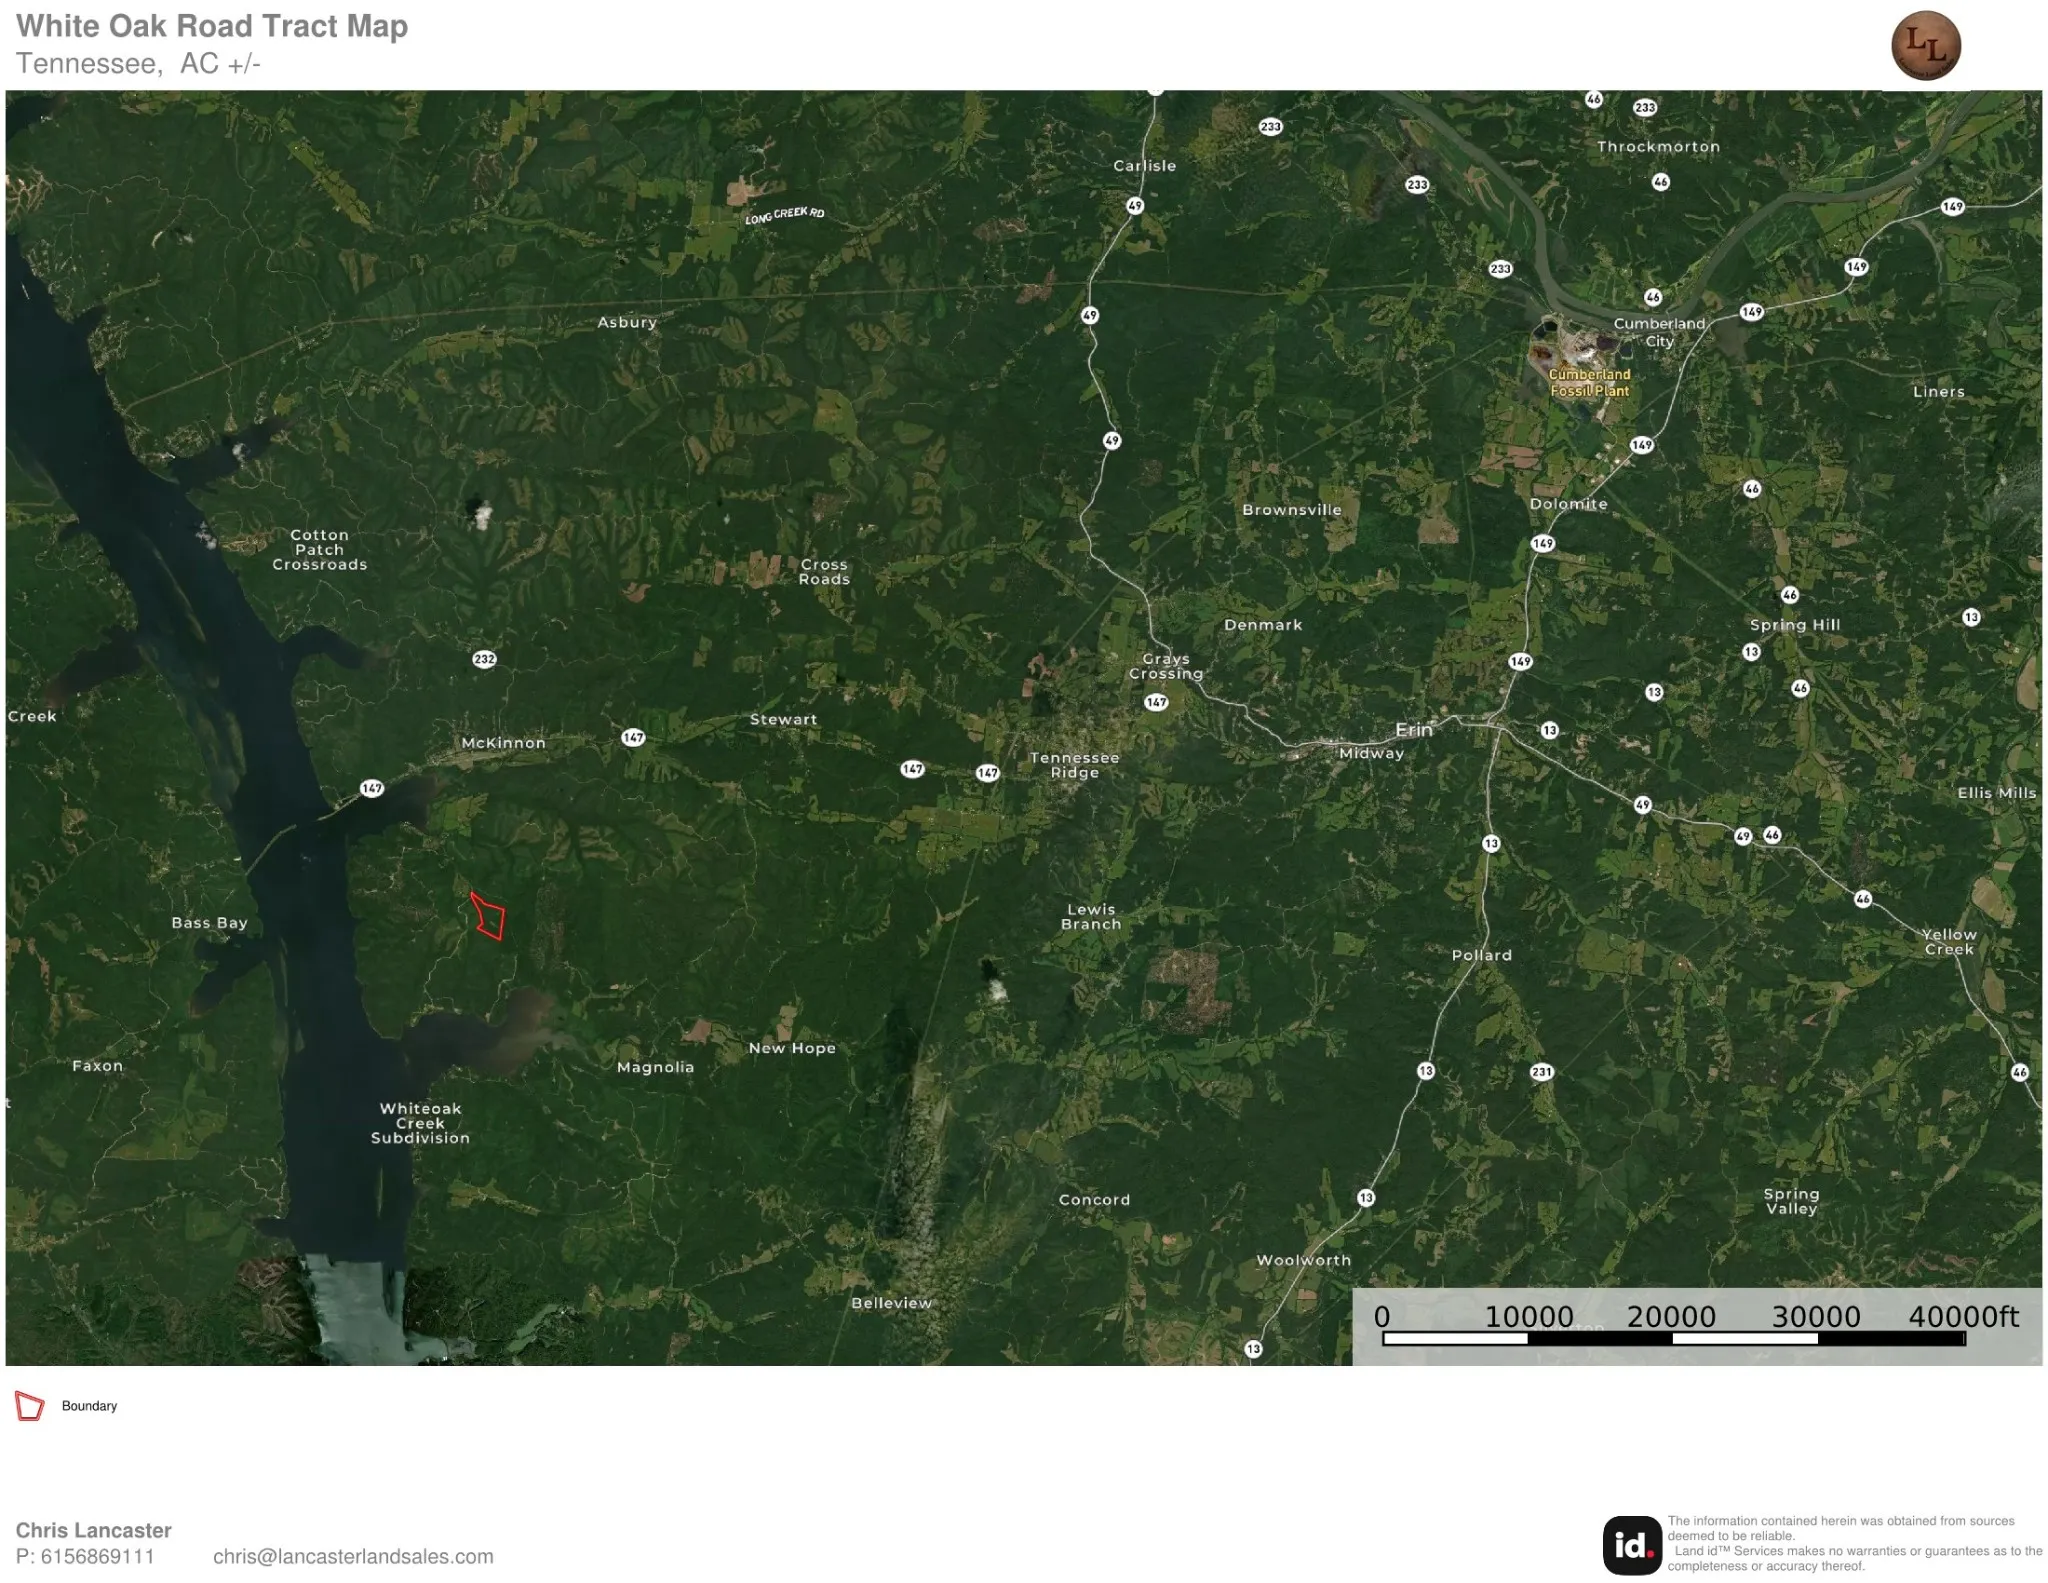The image size is (2048, 1583).
Task: Click the Cotton Patch Crossroads label
Action: click(320, 550)
